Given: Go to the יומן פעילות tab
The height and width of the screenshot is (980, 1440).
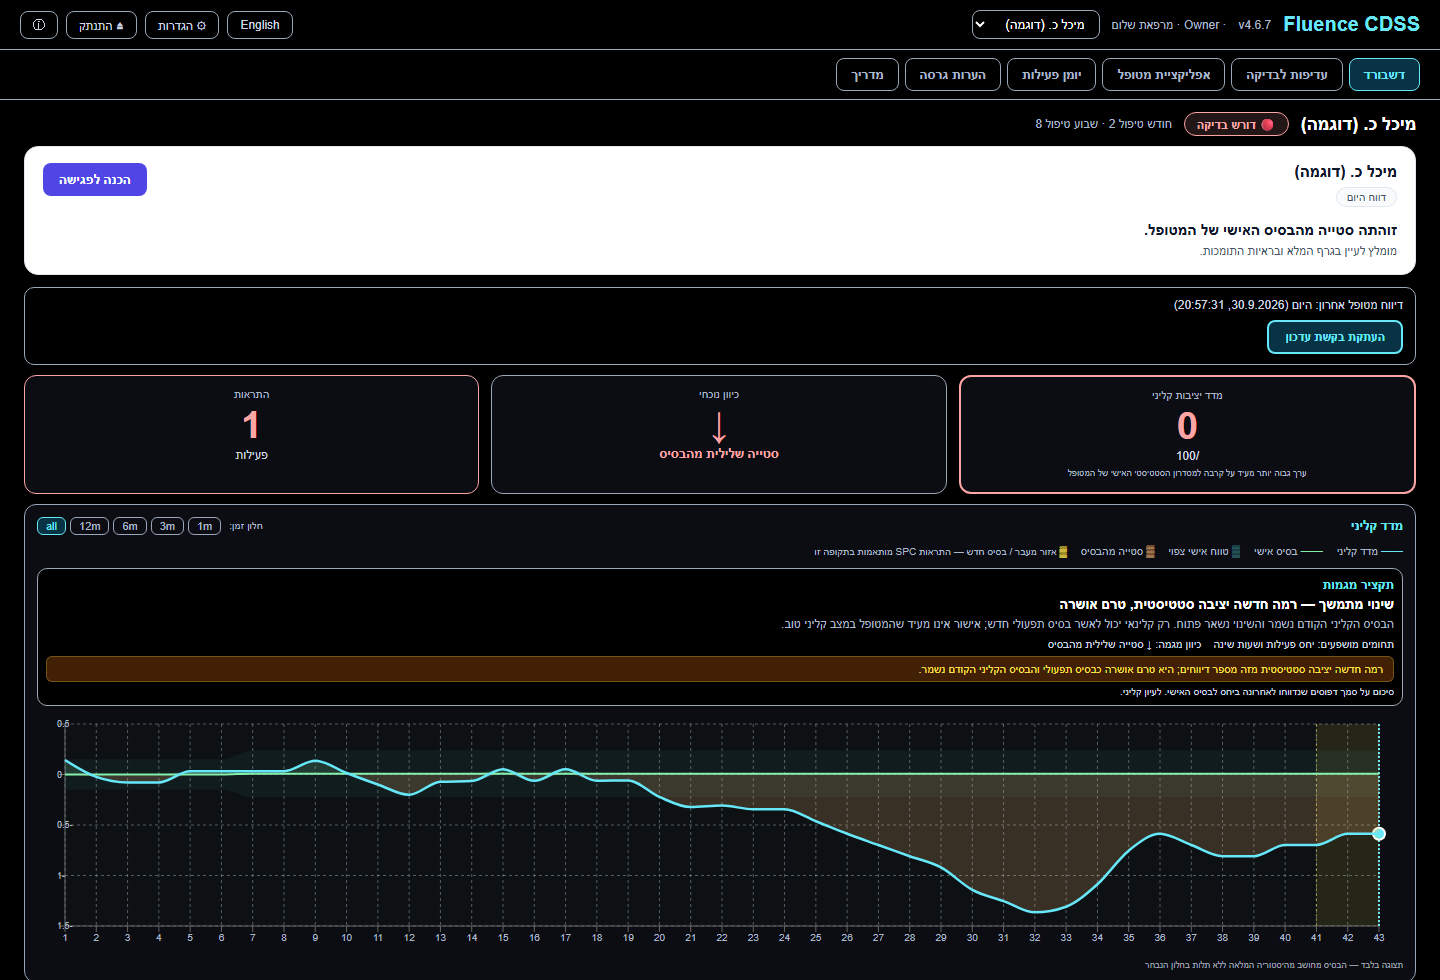Looking at the screenshot, I should pyautogui.click(x=1052, y=75).
